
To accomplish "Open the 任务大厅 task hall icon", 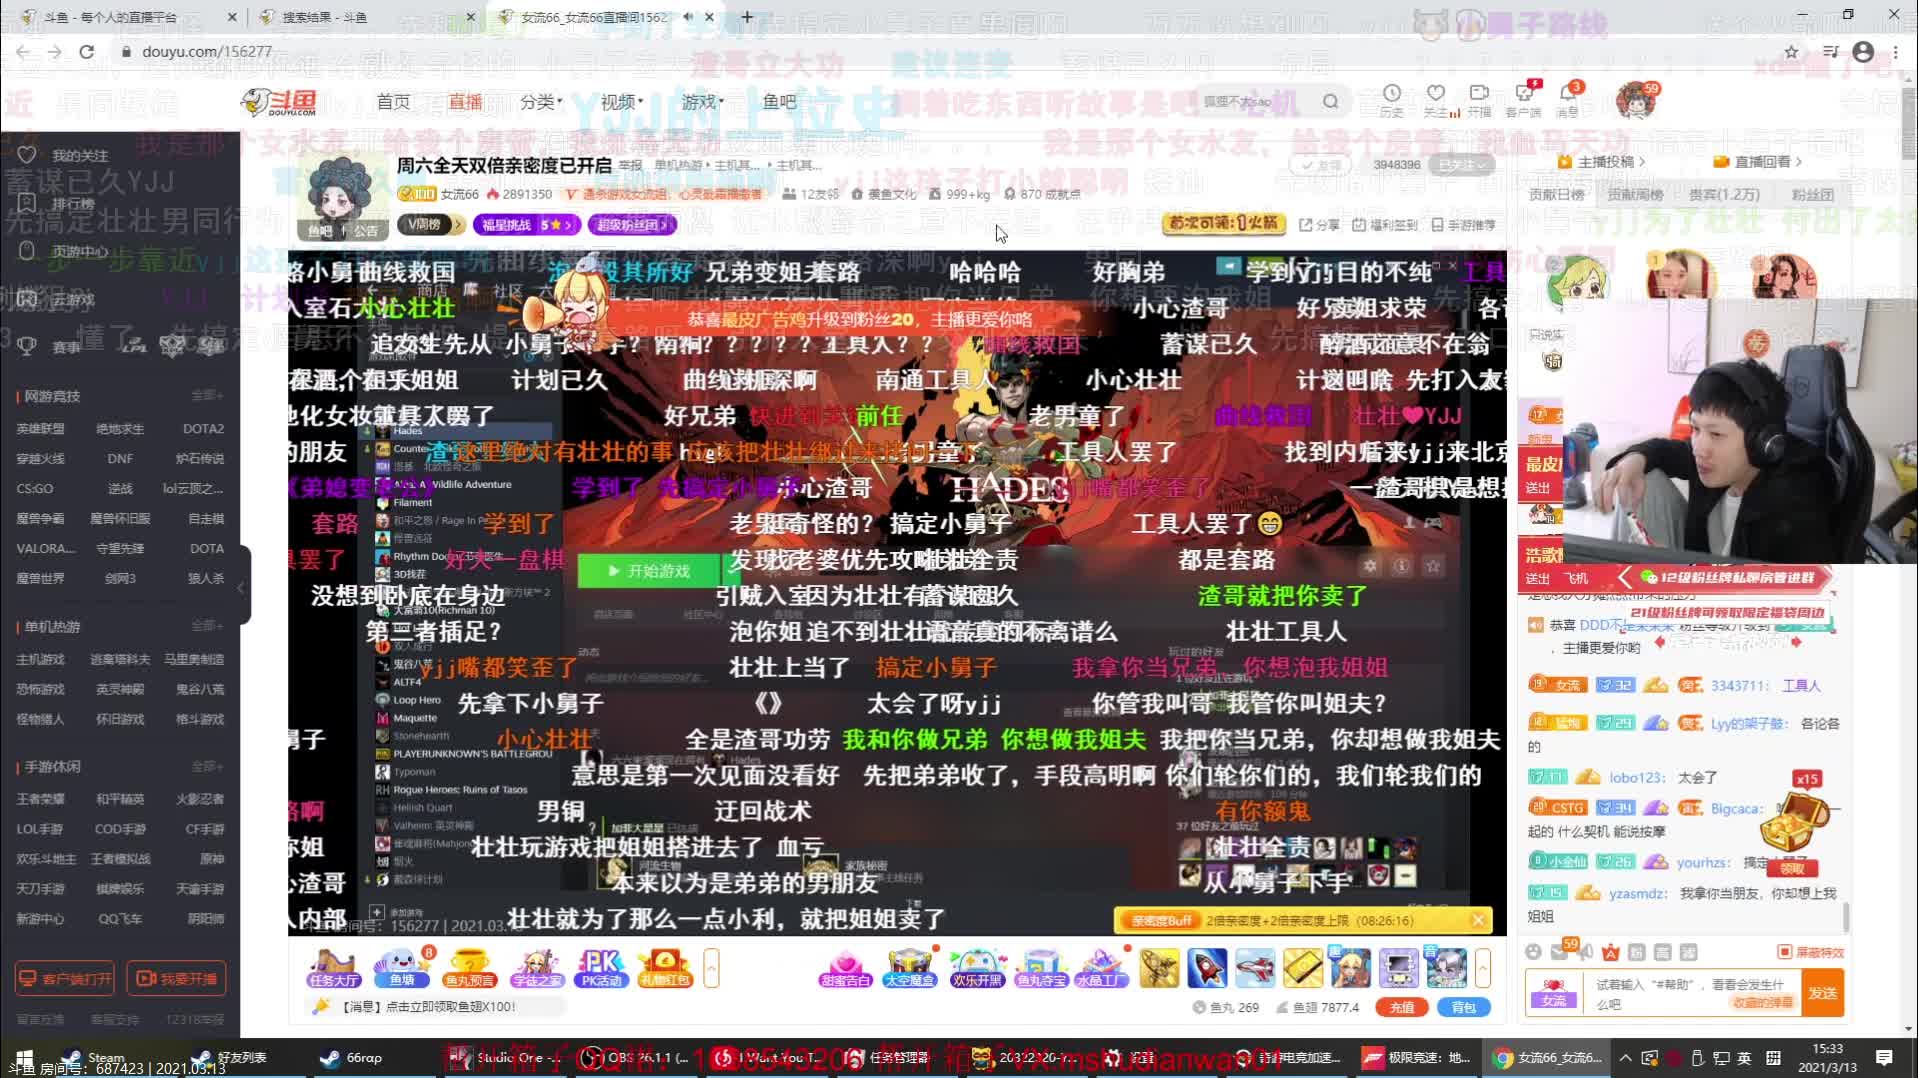I will 334,967.
